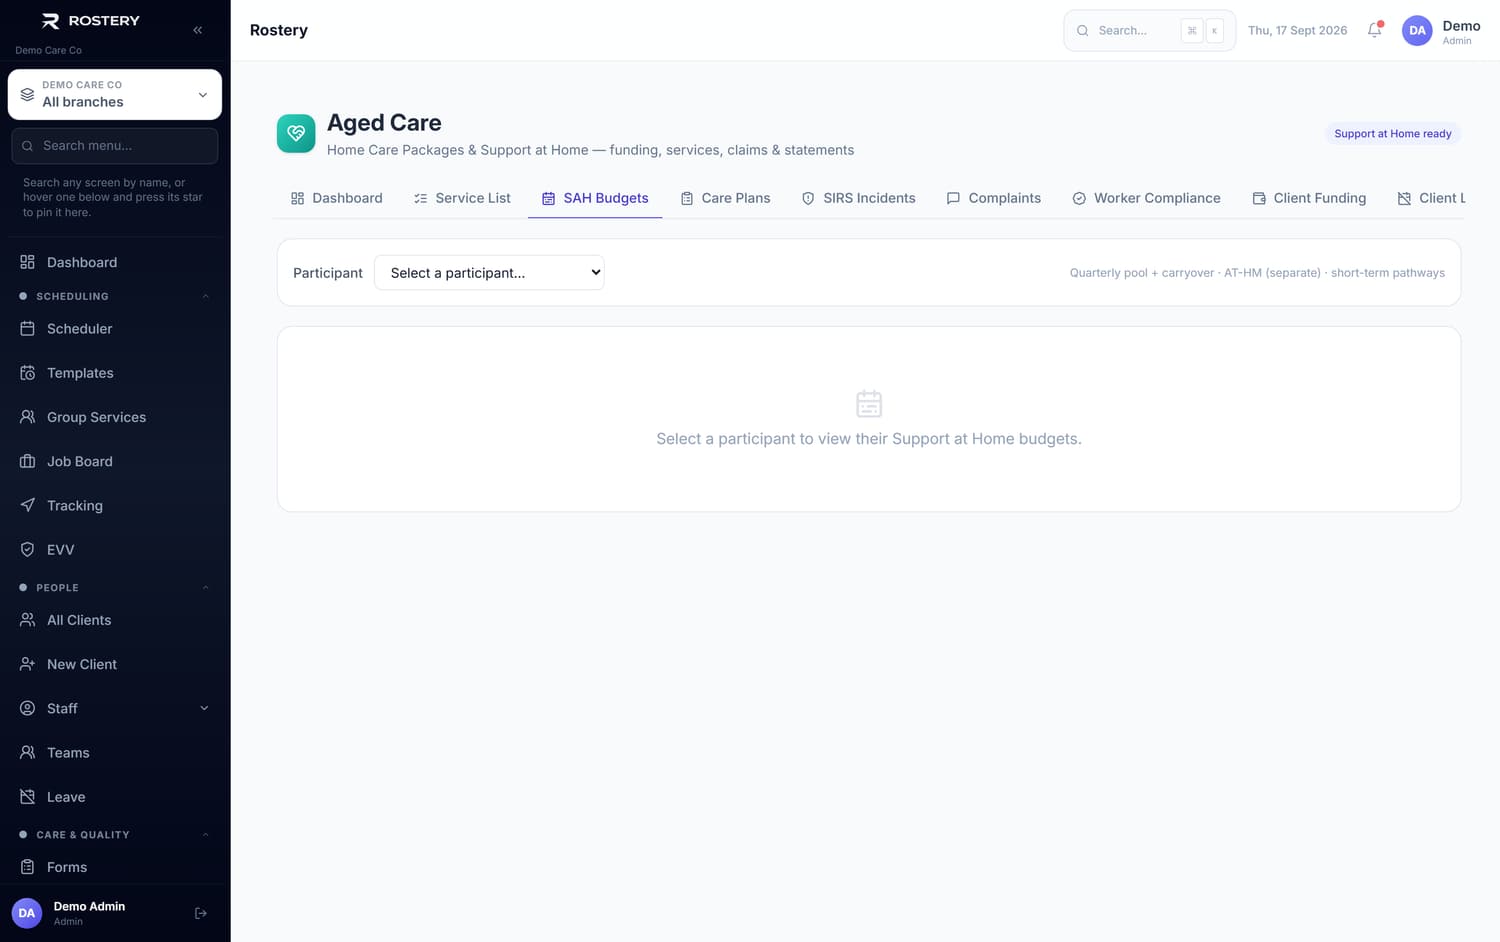This screenshot has width=1500, height=942.
Task: Click the magnifier icon in Search menu field
Action: 28,146
